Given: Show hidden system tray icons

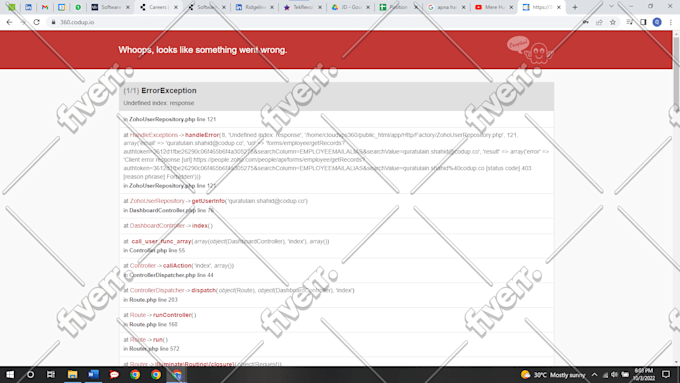Looking at the screenshot, I should click(x=594, y=375).
